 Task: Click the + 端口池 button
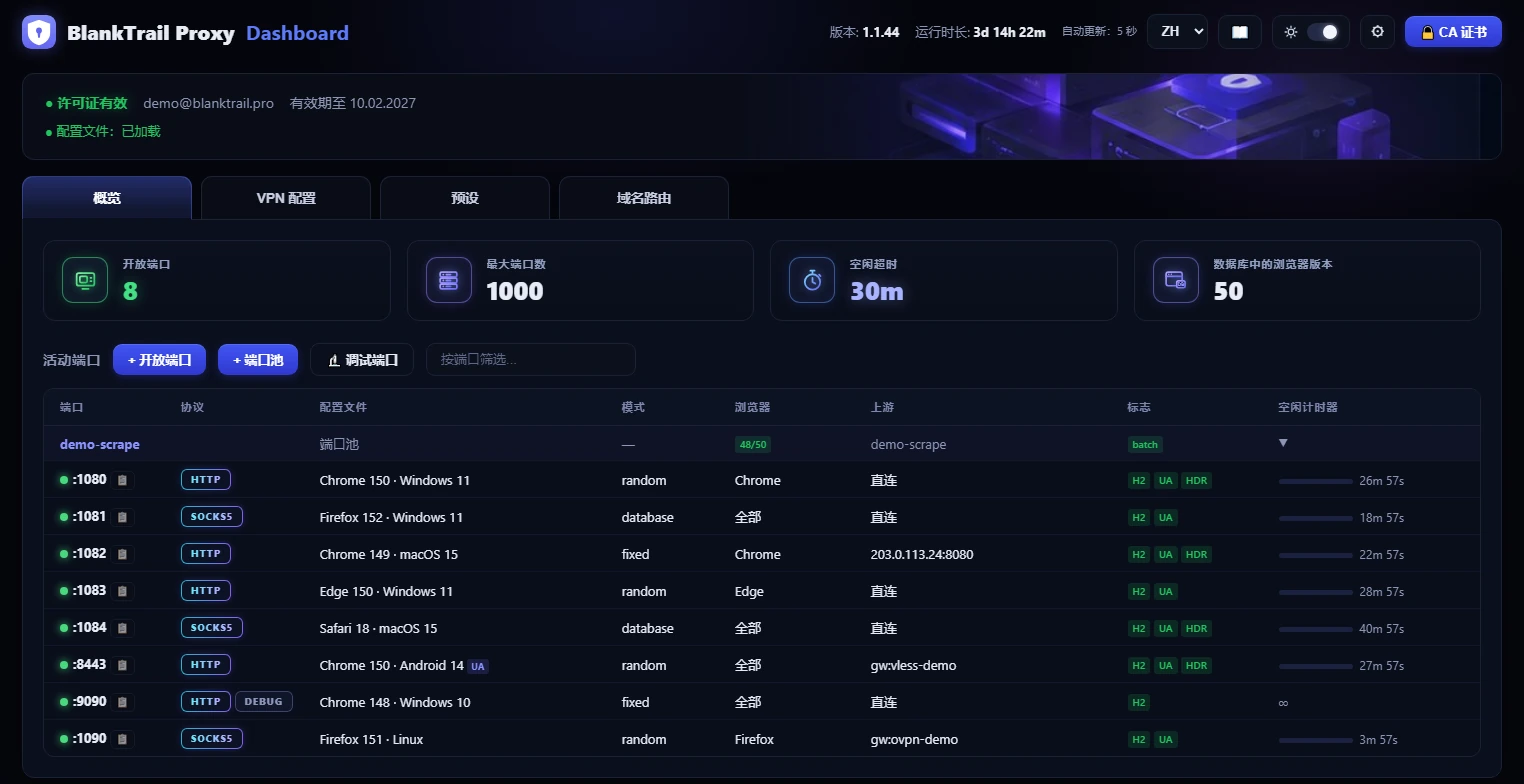pos(258,360)
